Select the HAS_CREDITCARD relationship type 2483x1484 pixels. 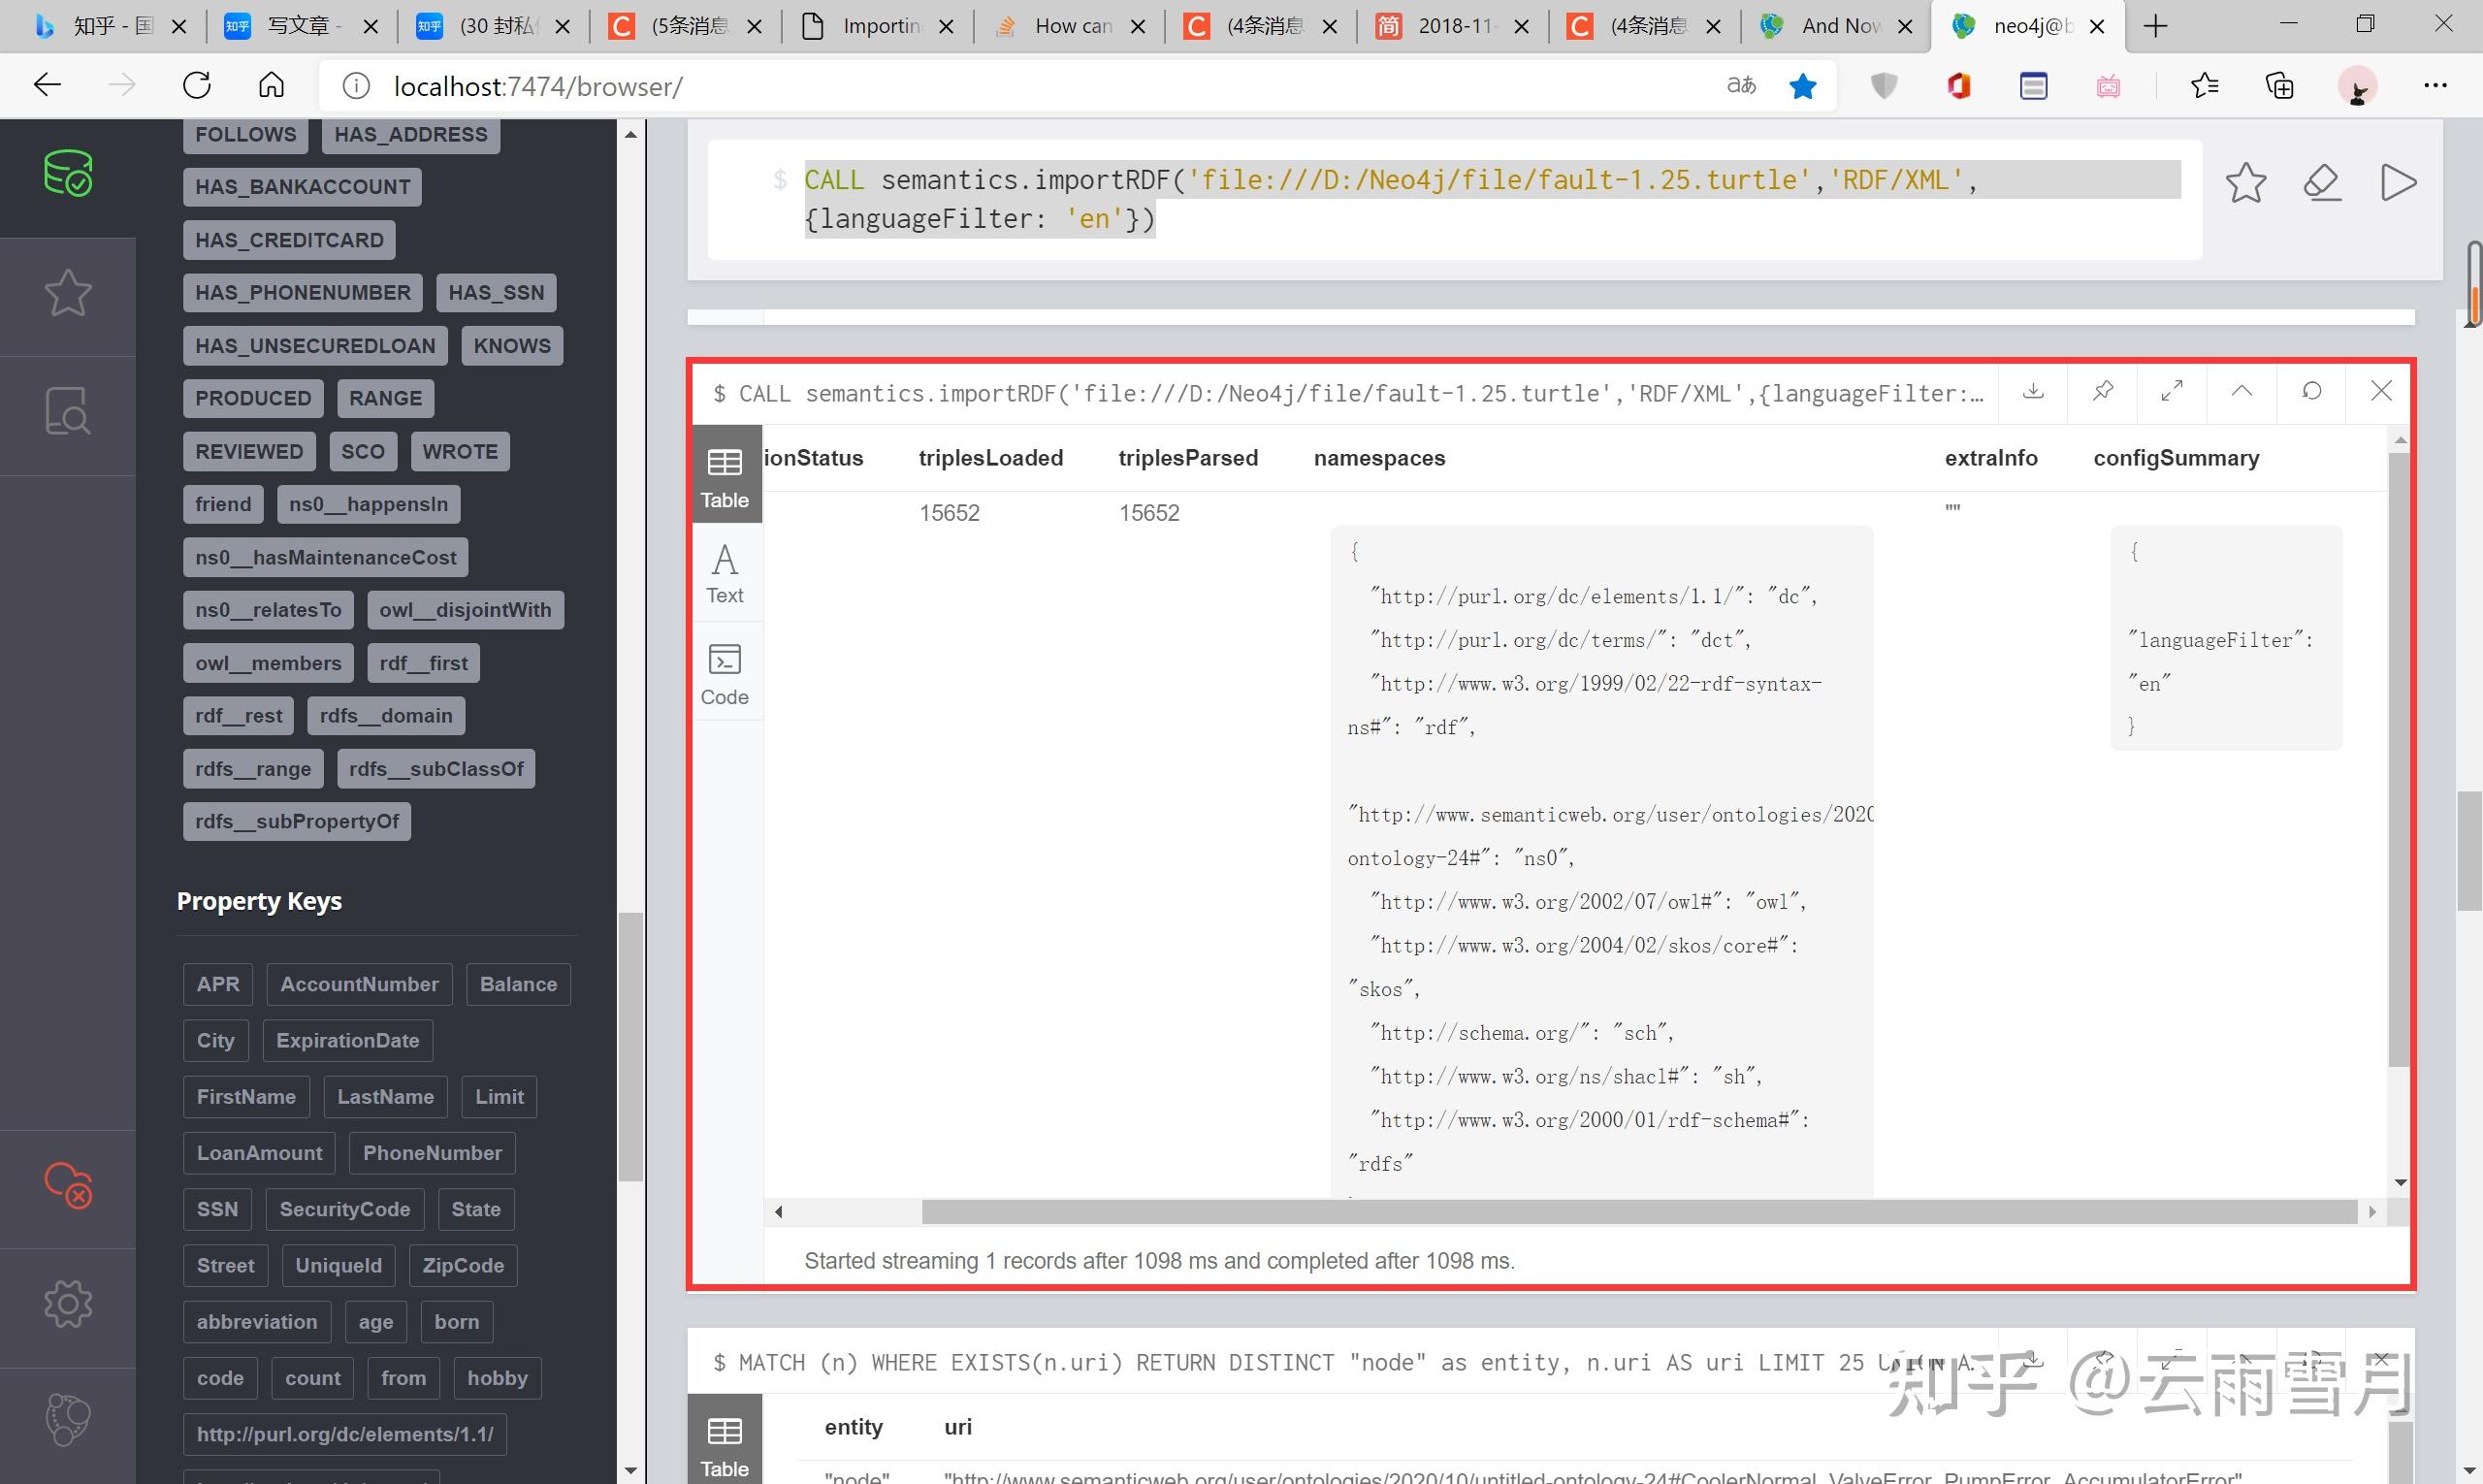tap(289, 240)
